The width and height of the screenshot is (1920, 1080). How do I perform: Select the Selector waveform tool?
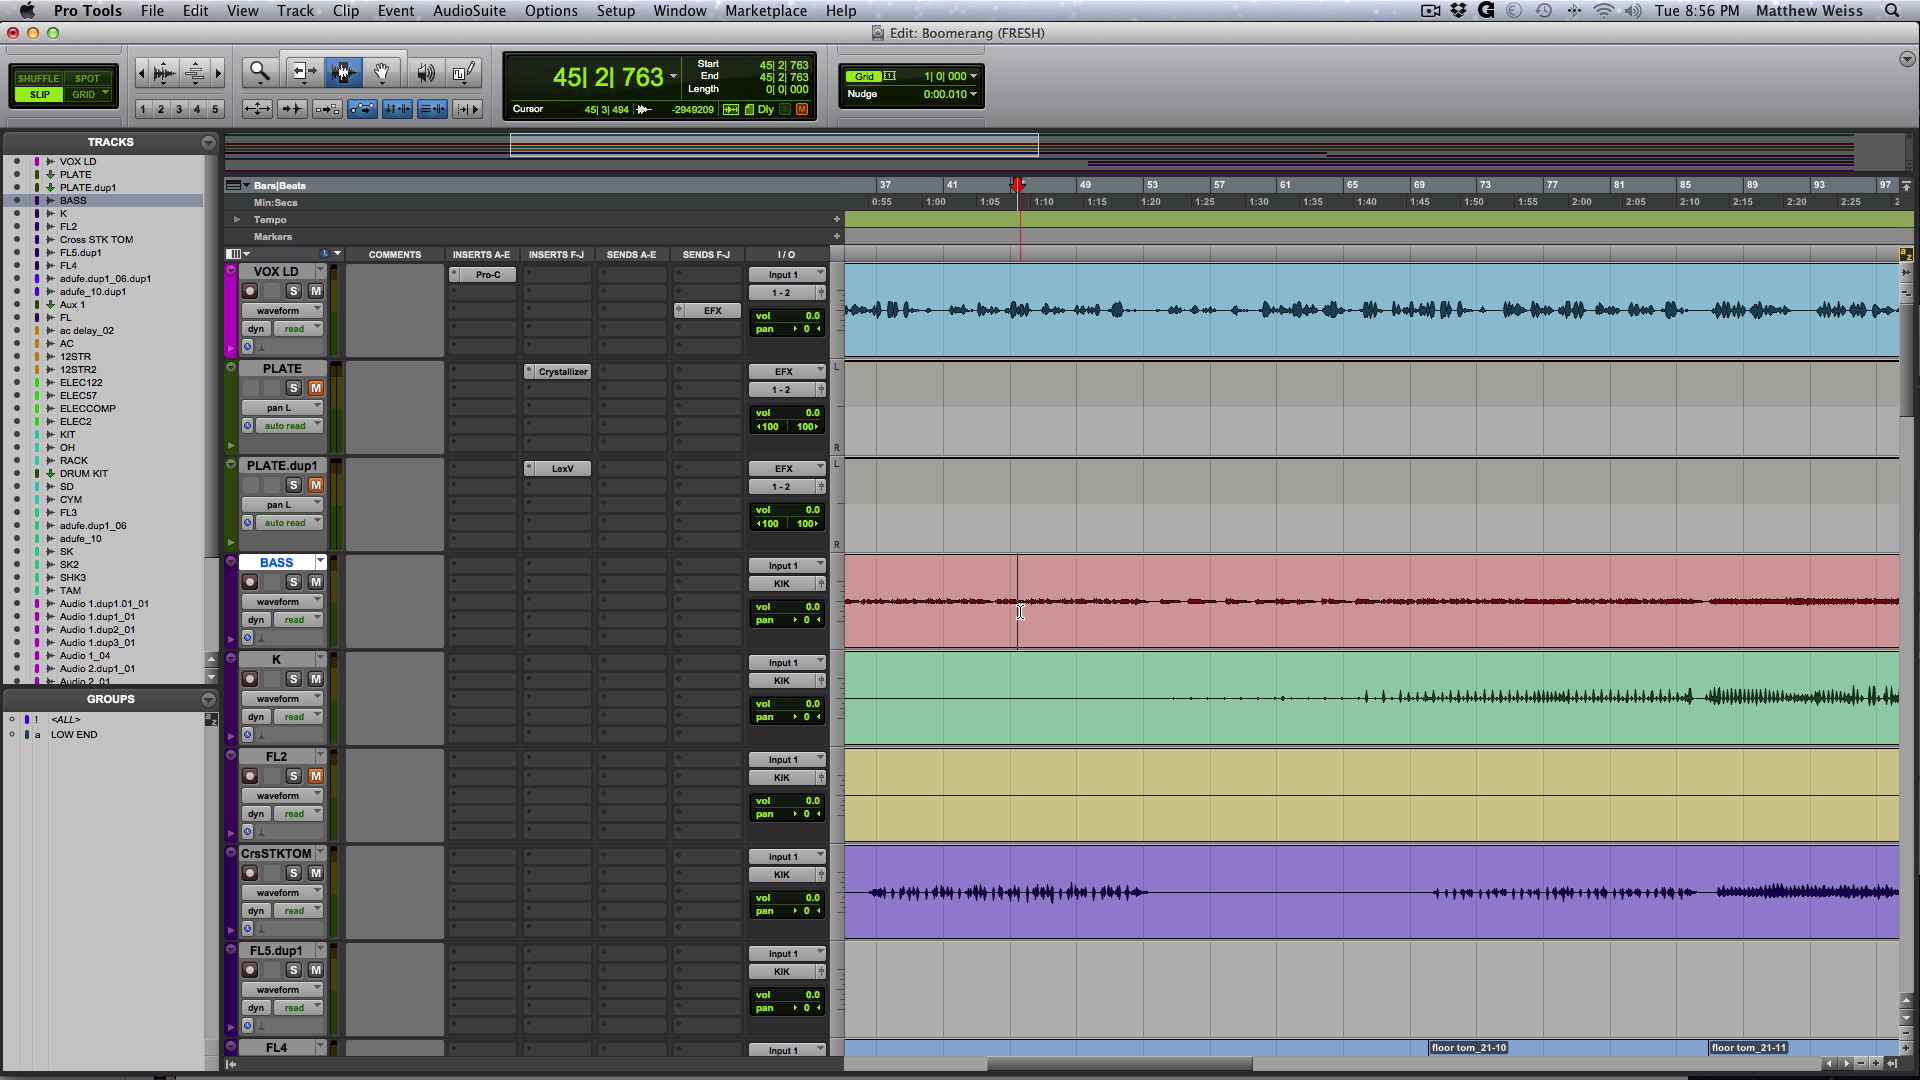[343, 72]
